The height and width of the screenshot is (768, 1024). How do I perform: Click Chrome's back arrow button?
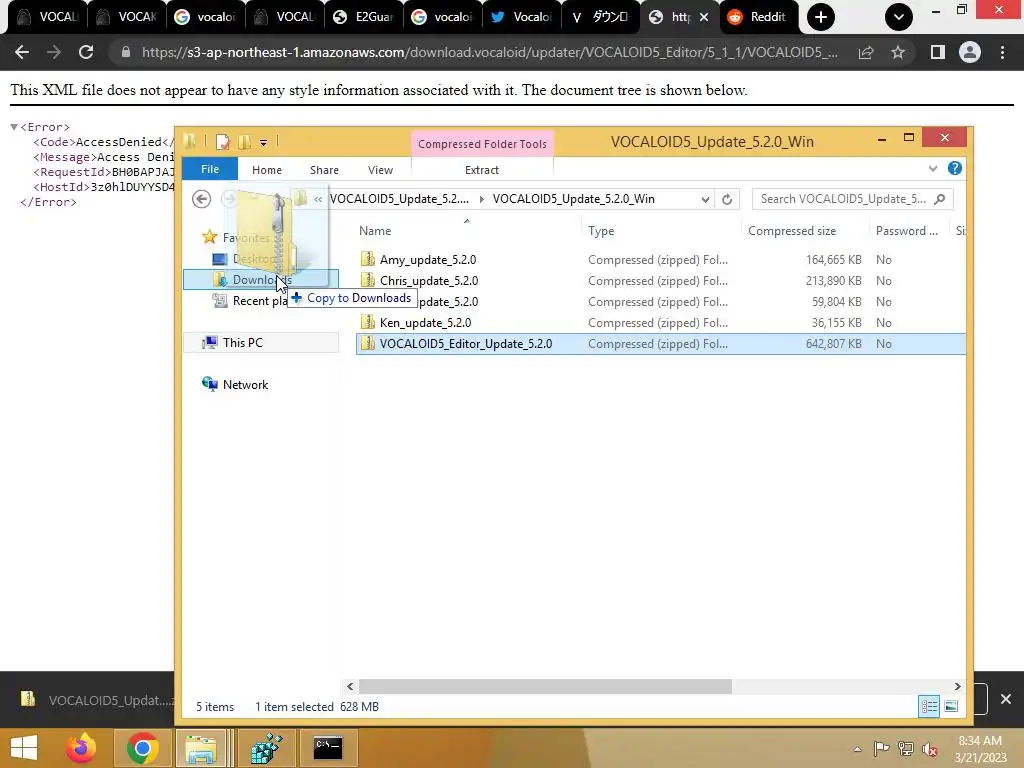point(22,52)
